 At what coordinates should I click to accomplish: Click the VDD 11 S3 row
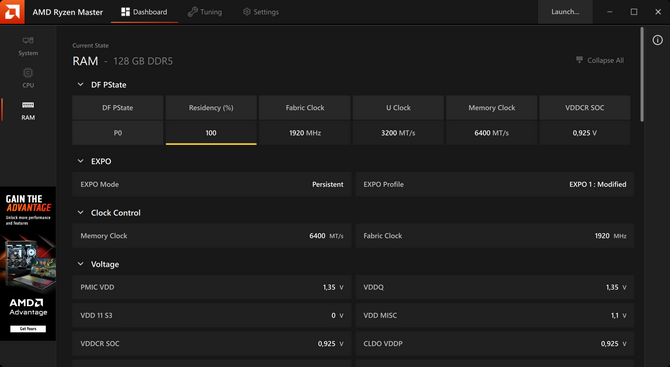tap(212, 315)
